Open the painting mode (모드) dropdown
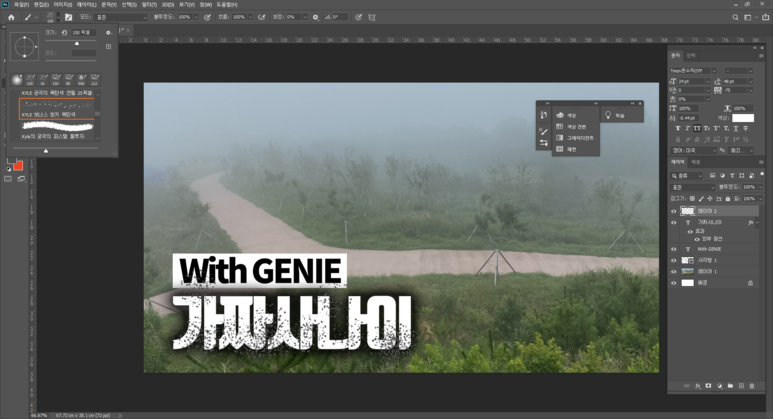This screenshot has width=773, height=419. 121,17
